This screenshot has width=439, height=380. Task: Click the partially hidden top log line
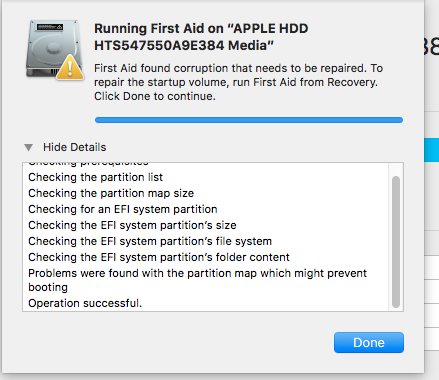pyautogui.click(x=88, y=164)
